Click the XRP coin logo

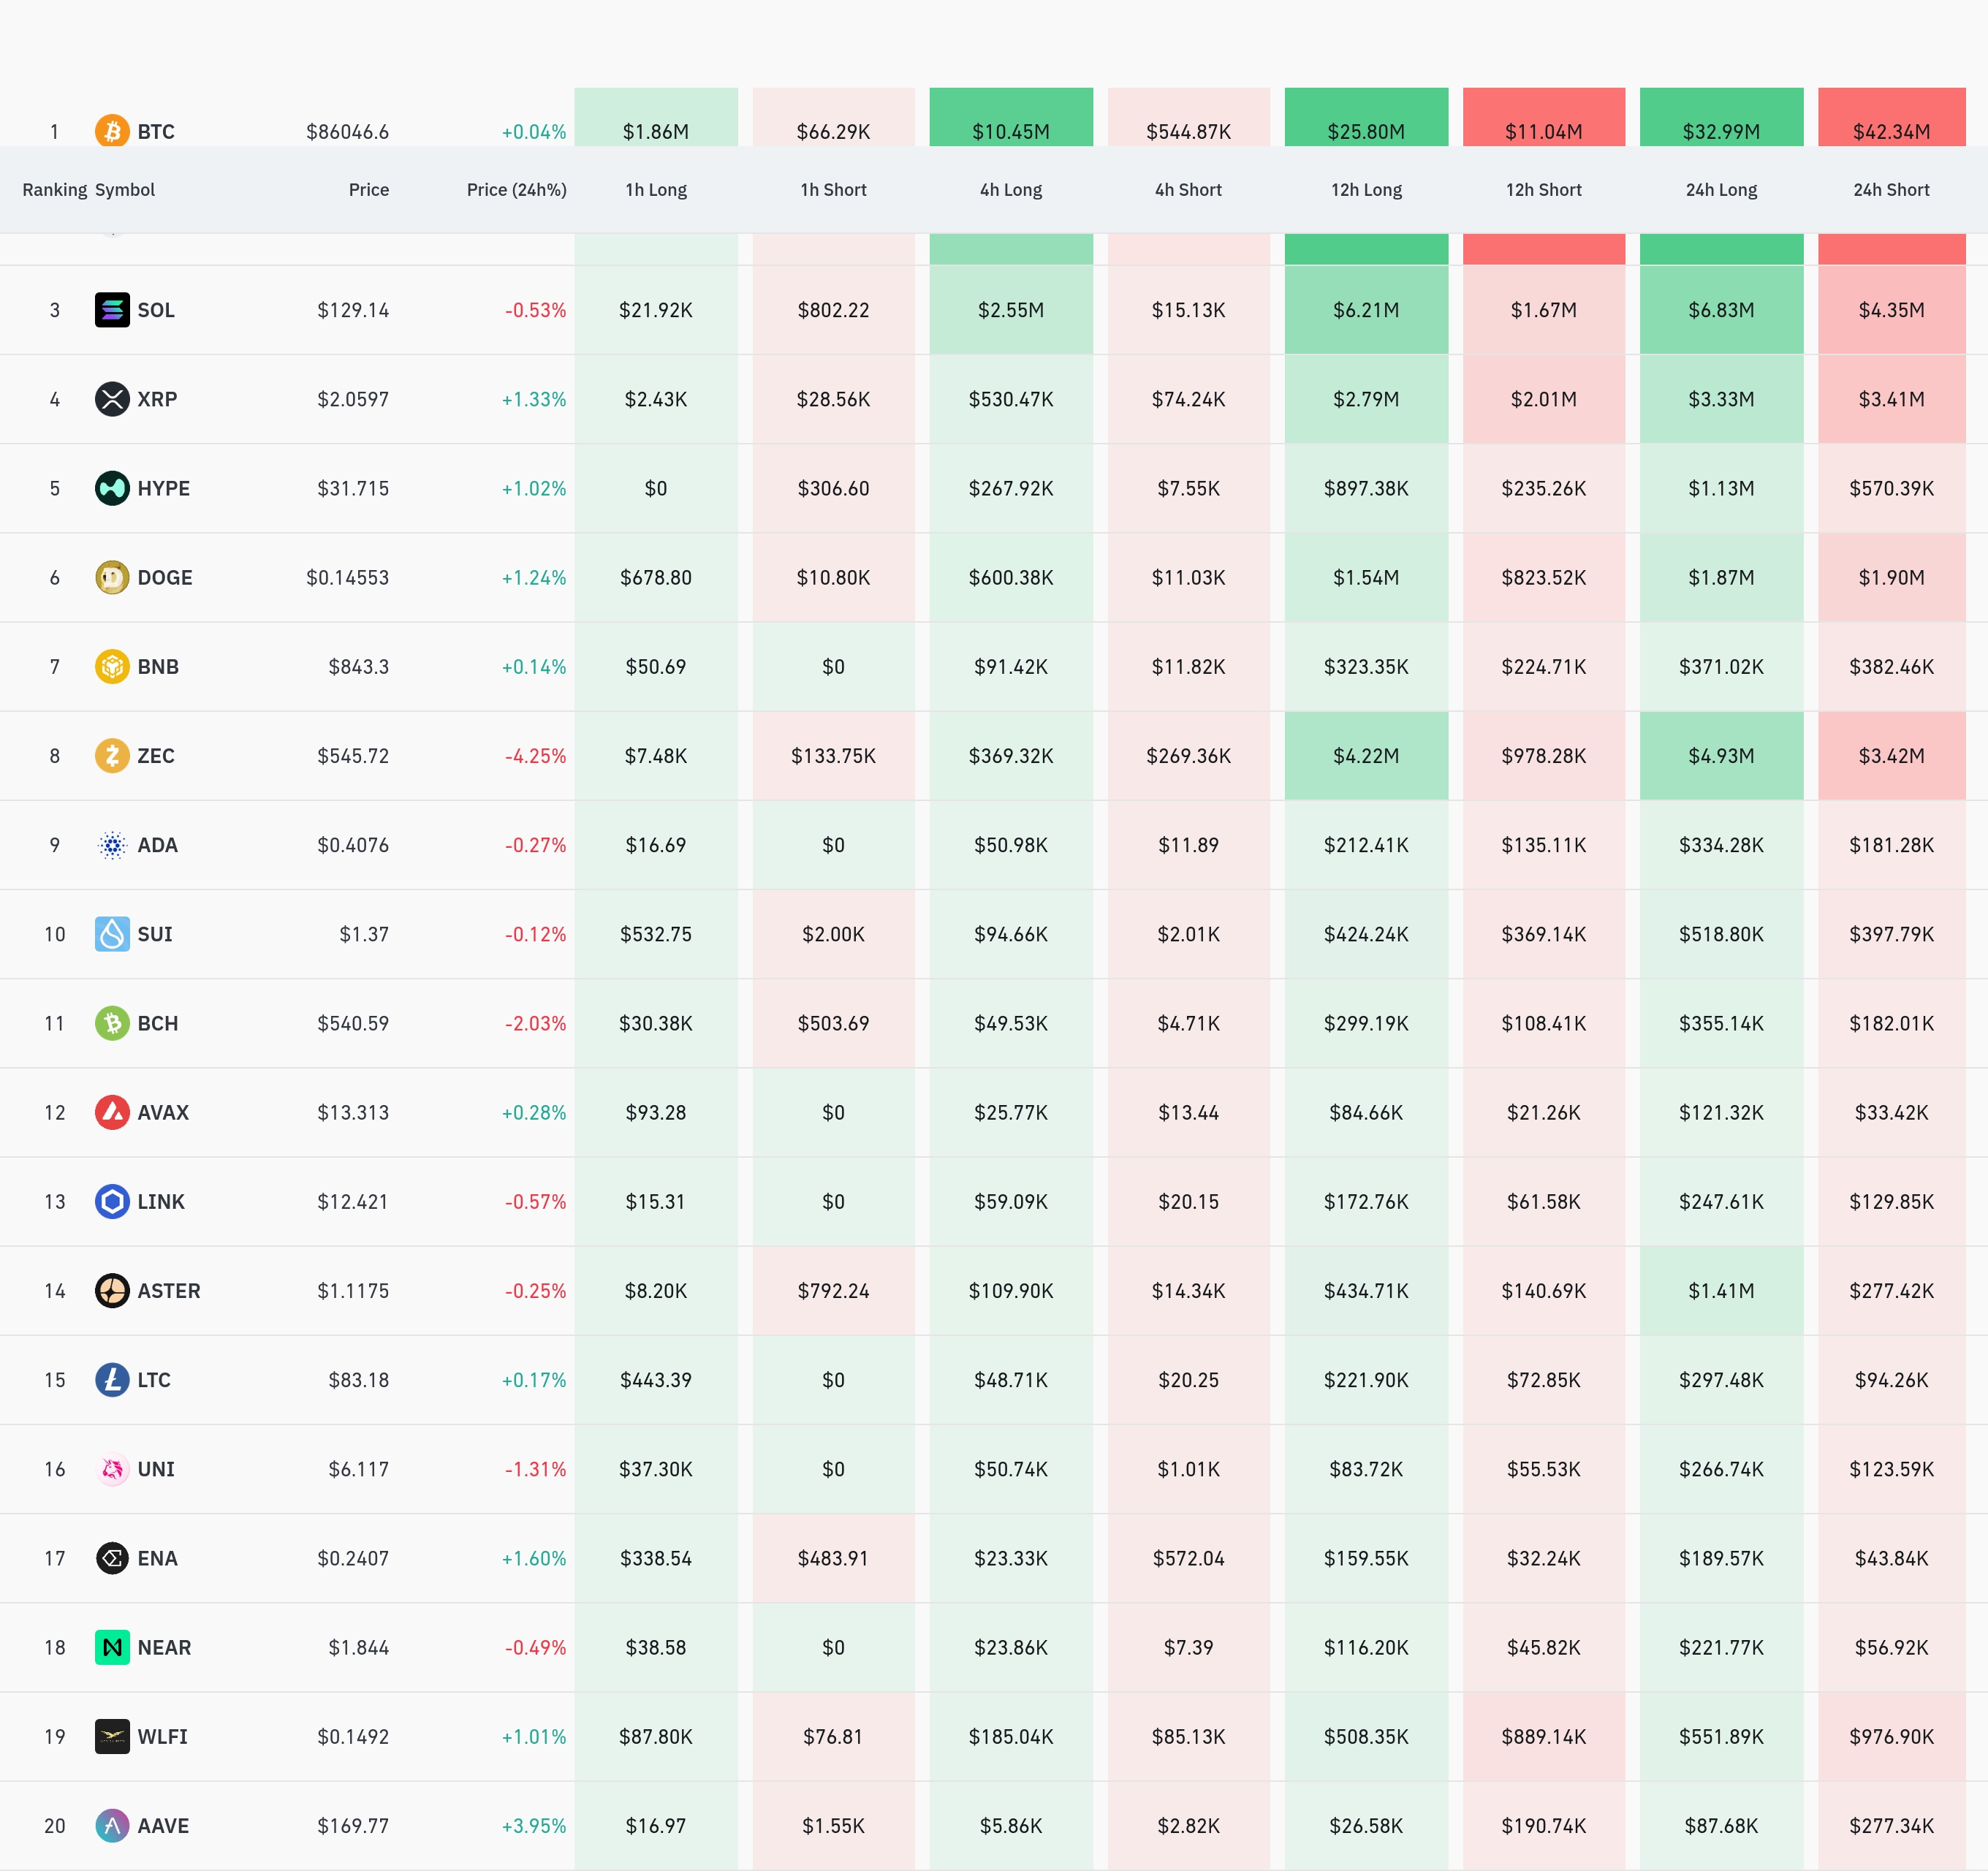coord(112,399)
